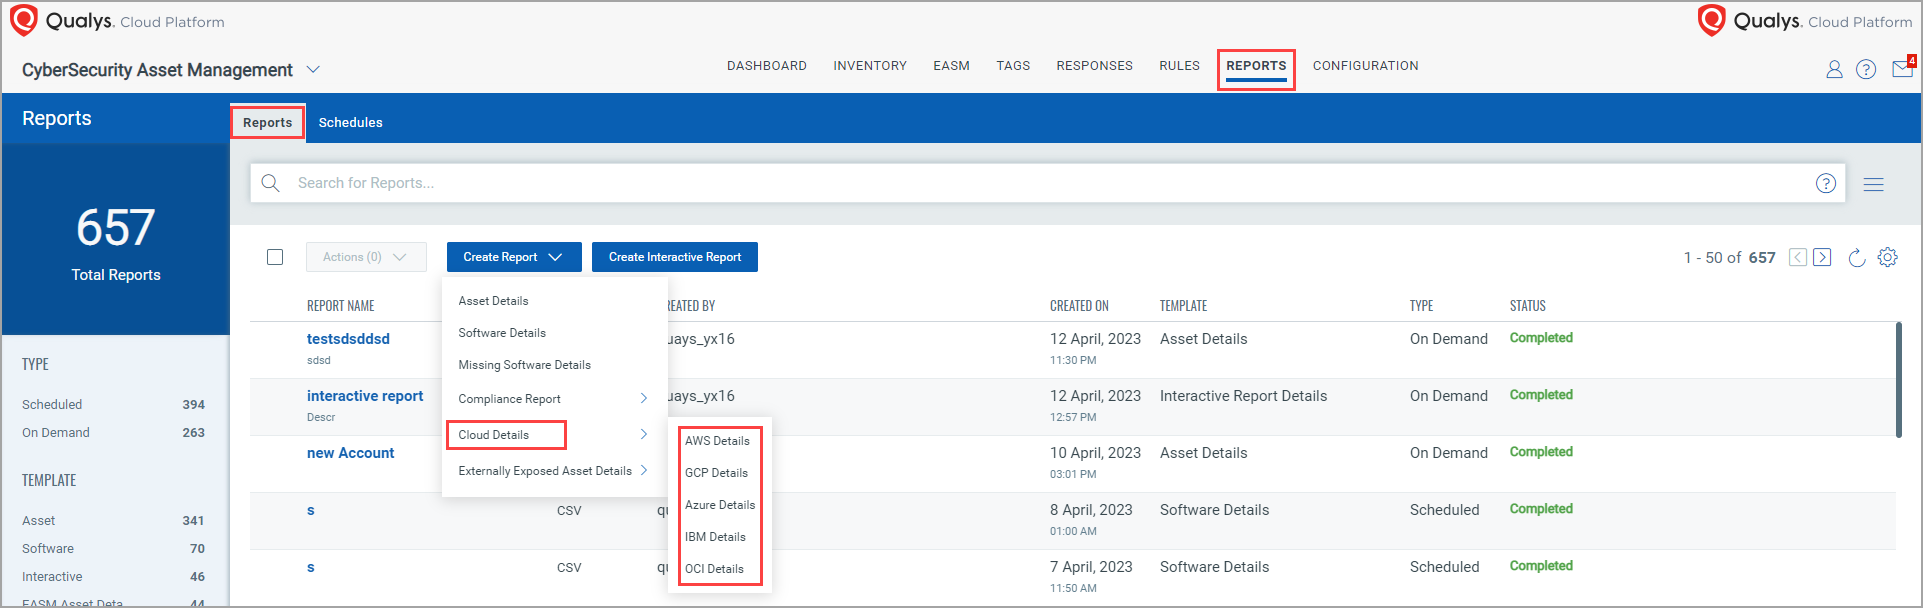Select AWS Details in submenu
1923x608 pixels.
pyautogui.click(x=717, y=441)
